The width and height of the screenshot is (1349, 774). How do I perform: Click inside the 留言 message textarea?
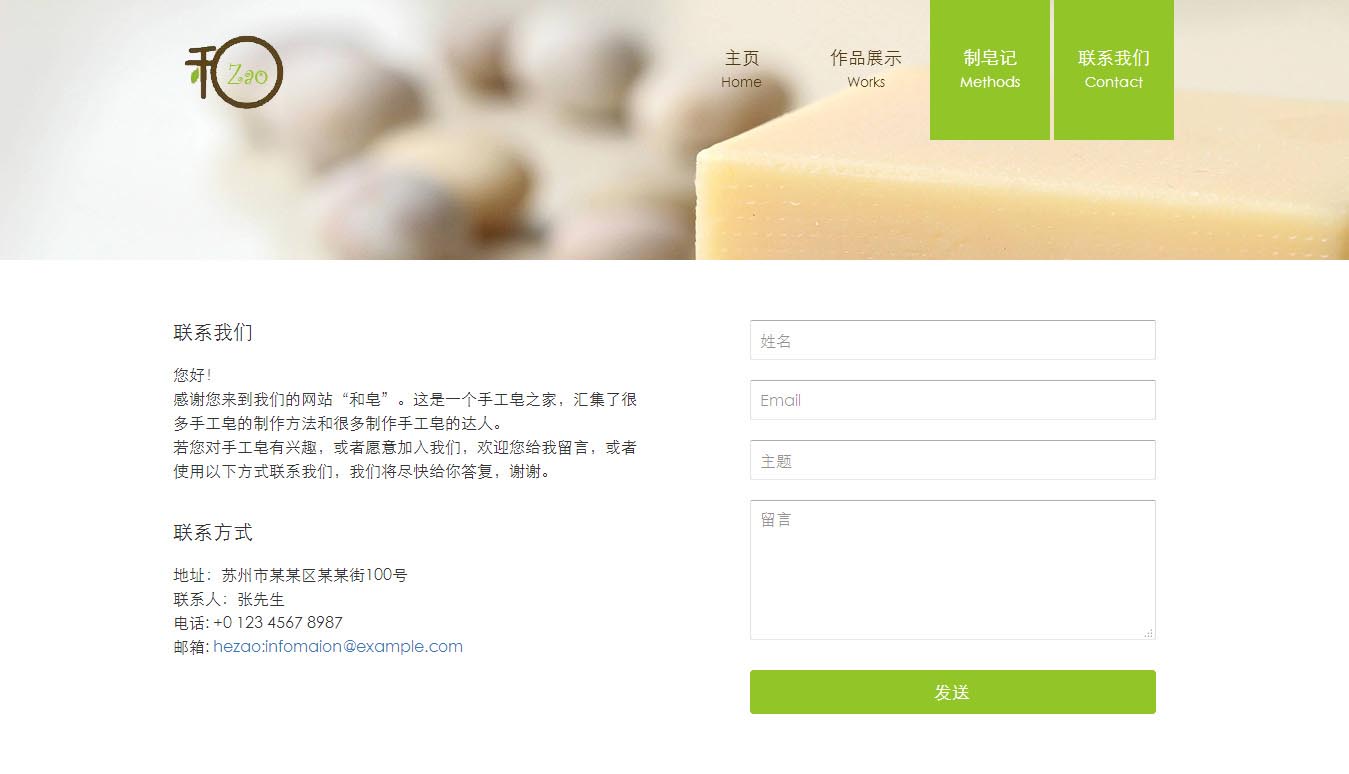pos(953,570)
